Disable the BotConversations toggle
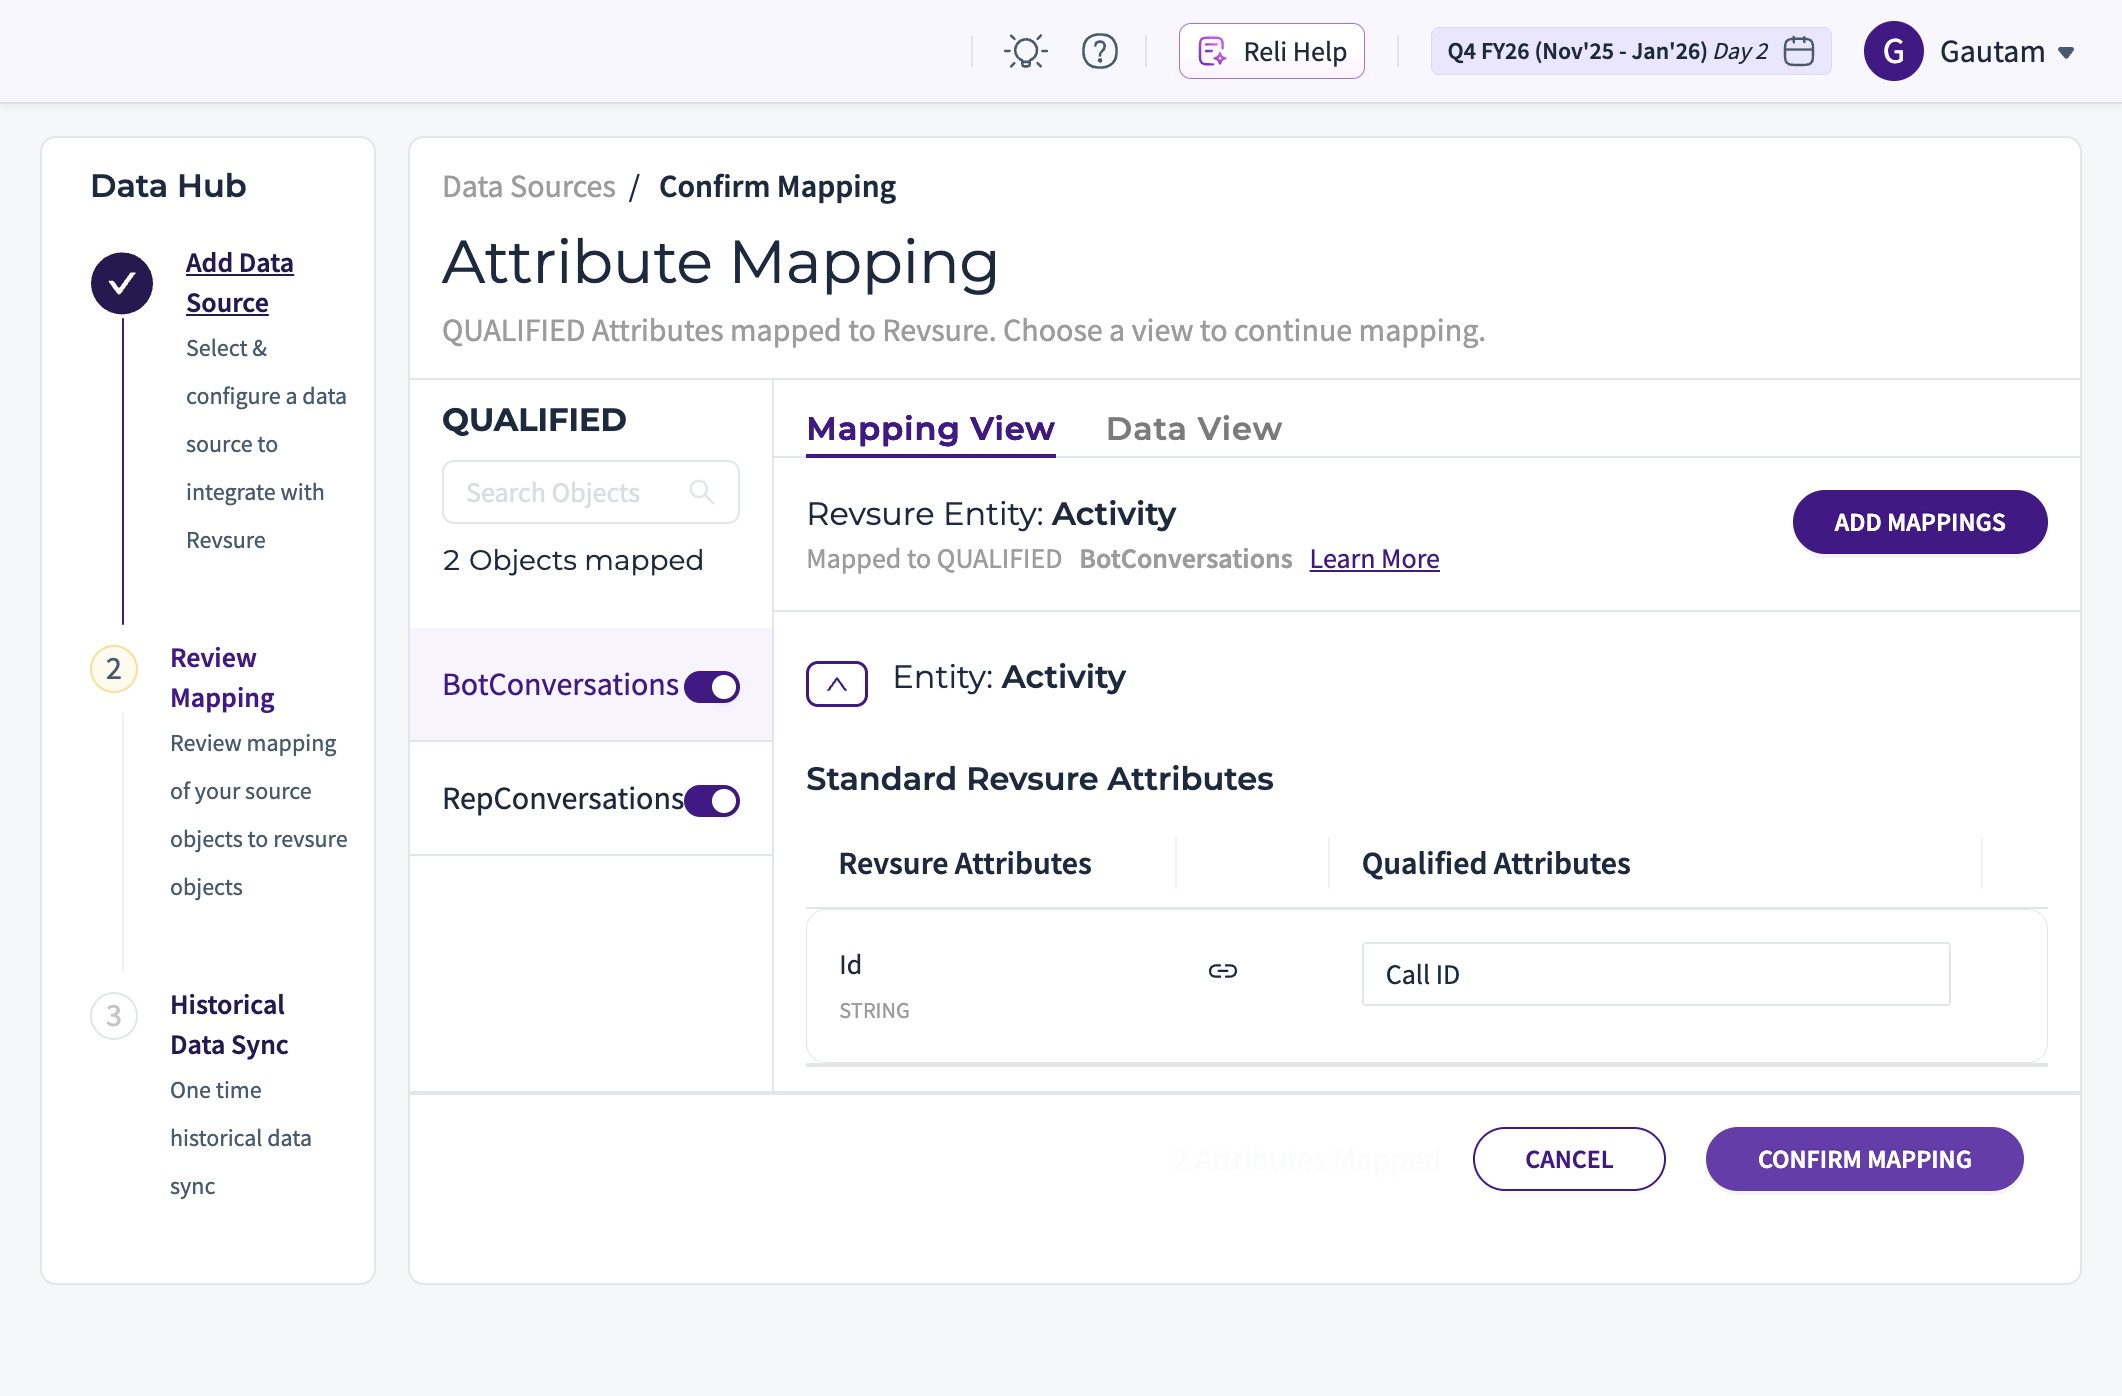Screen dimensions: 2122x1396 (x=712, y=687)
